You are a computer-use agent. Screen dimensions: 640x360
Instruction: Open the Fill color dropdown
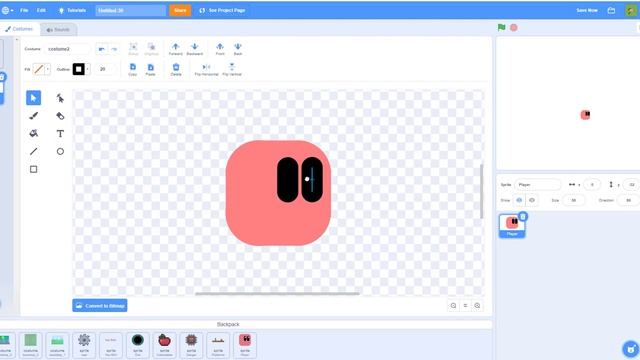coord(48,69)
